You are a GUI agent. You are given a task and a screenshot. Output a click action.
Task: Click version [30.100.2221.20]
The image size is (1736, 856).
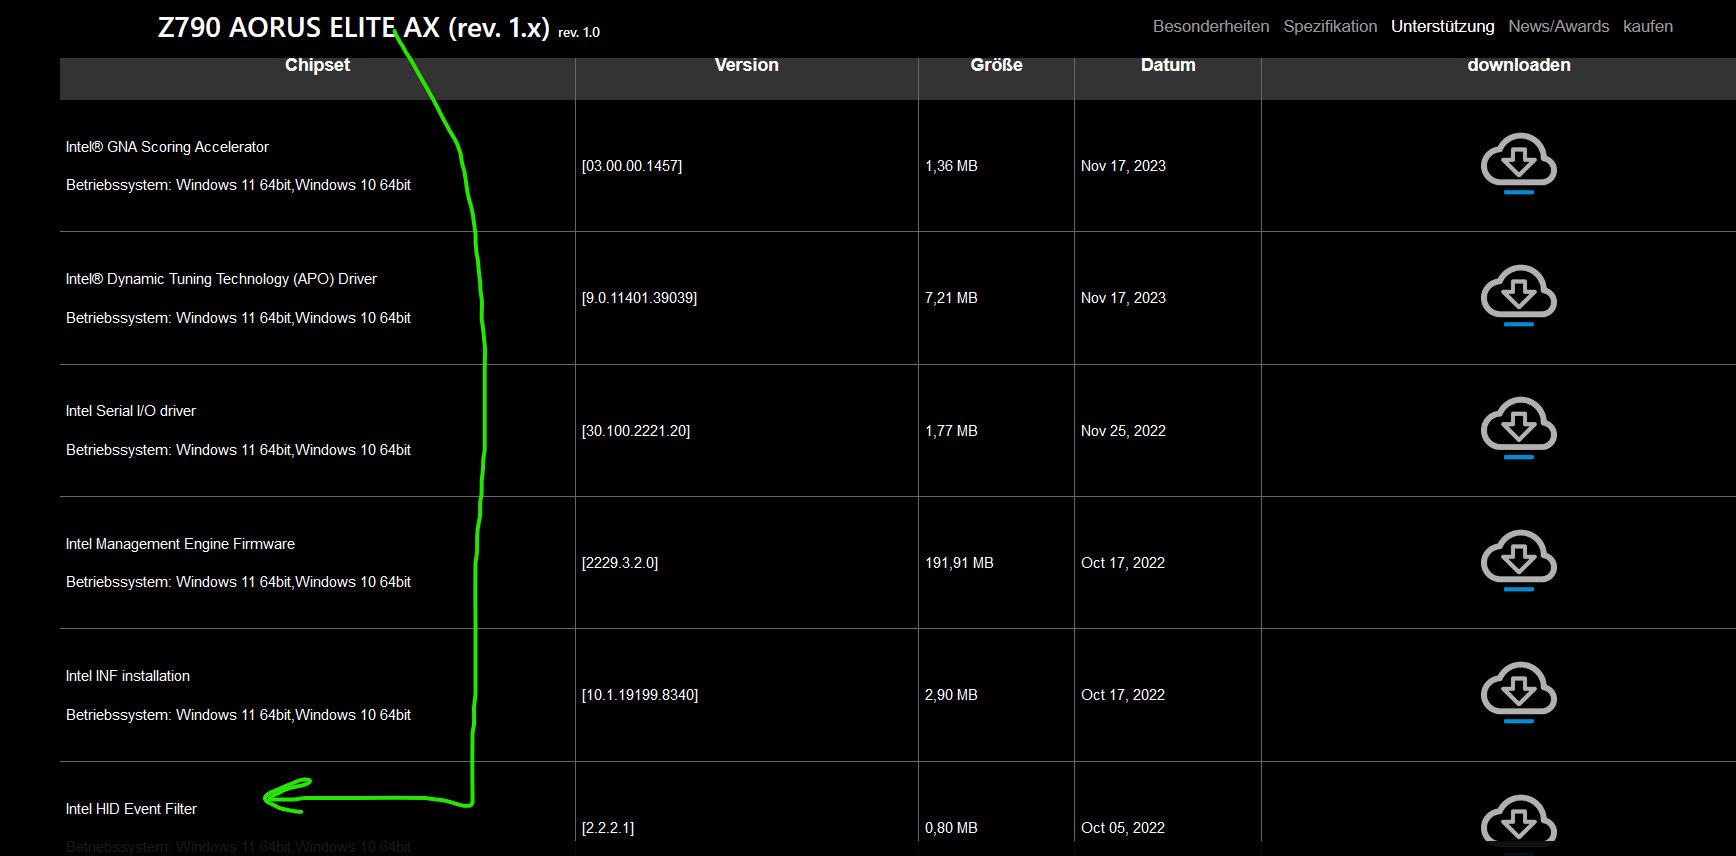tap(636, 431)
